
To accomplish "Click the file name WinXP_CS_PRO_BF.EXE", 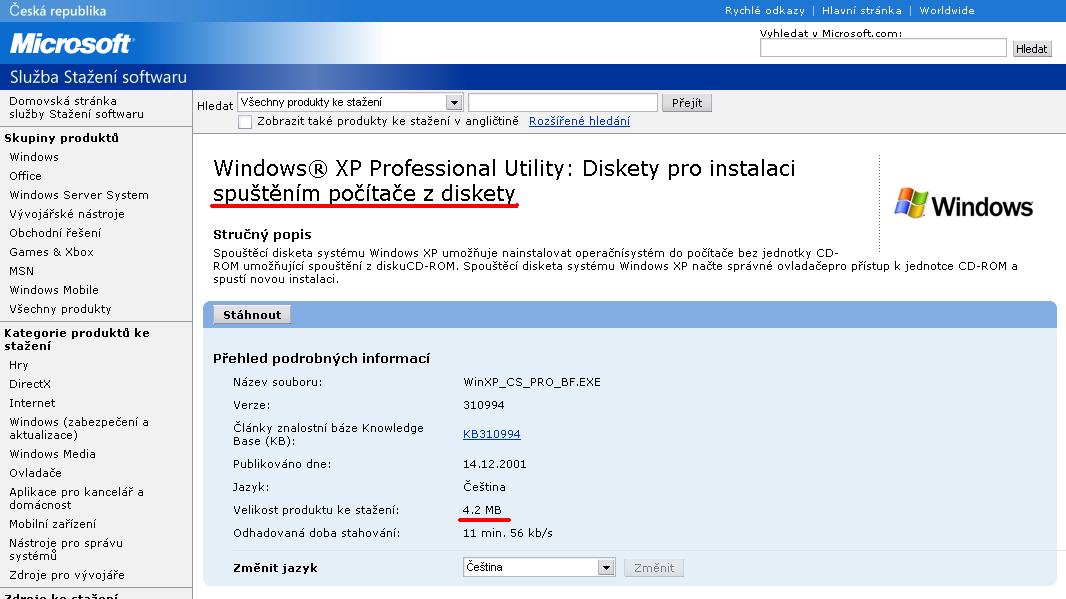I will (x=532, y=382).
